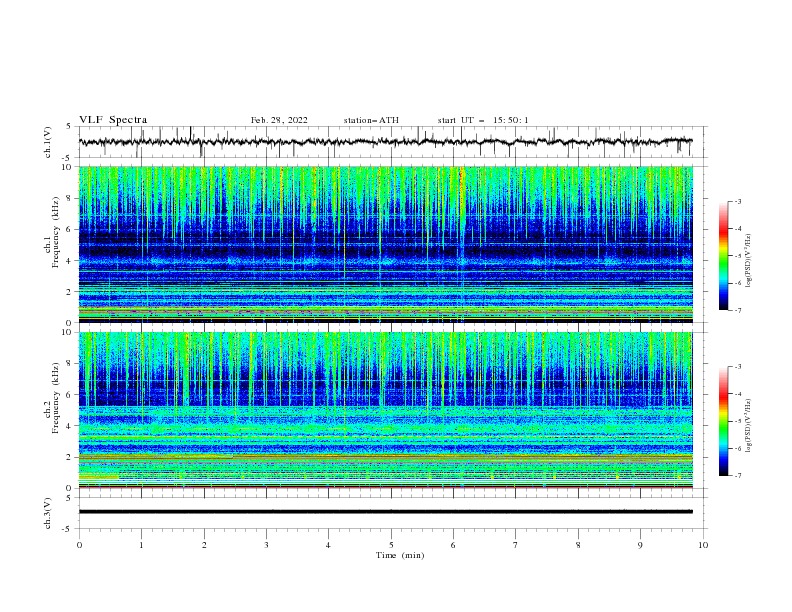Click the ch.1 color bar log(PSD) label
The width and height of the screenshot is (792, 612).
(x=748, y=261)
